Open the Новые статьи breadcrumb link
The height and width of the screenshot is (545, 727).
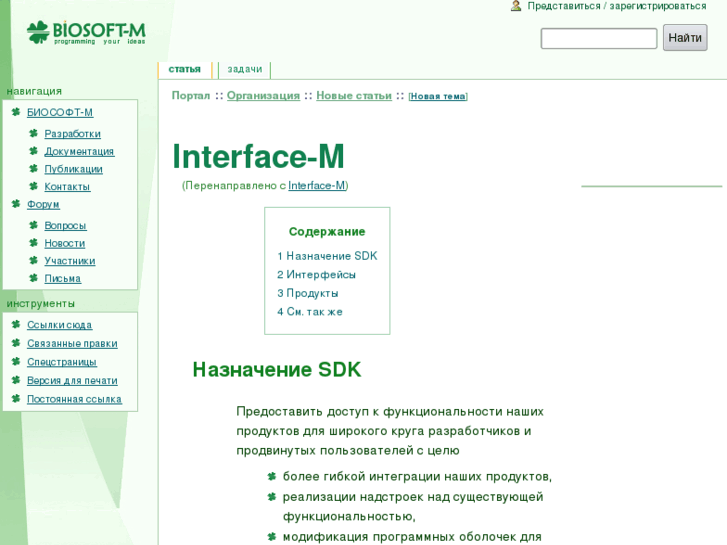(x=354, y=96)
